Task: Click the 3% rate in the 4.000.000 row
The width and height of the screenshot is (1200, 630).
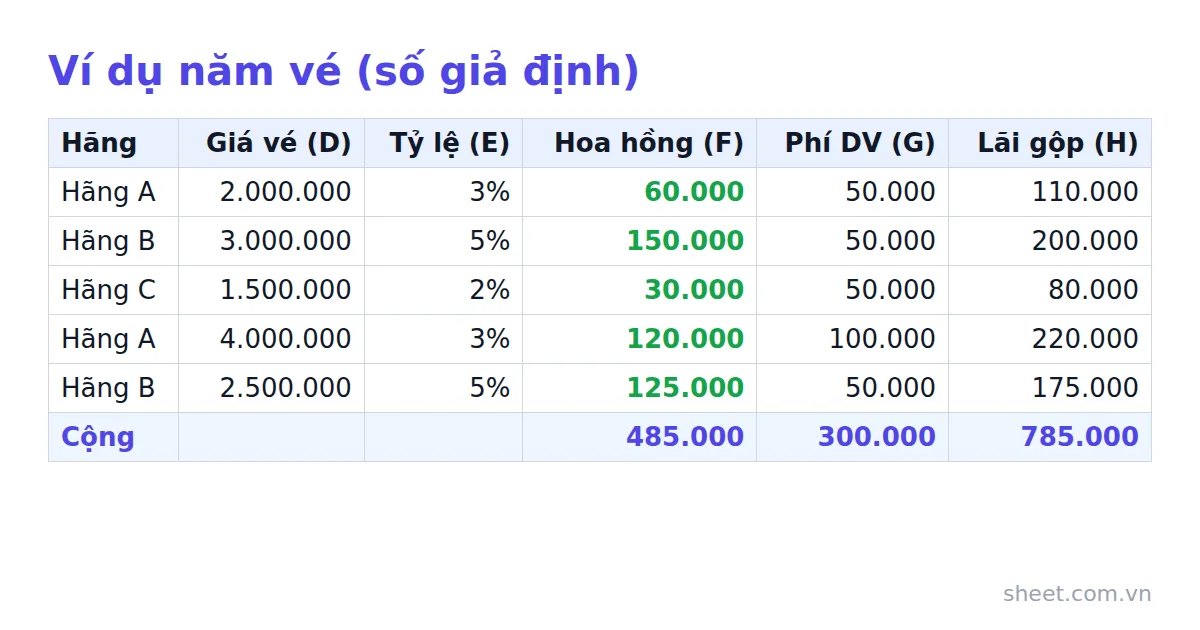Action: pos(444,339)
